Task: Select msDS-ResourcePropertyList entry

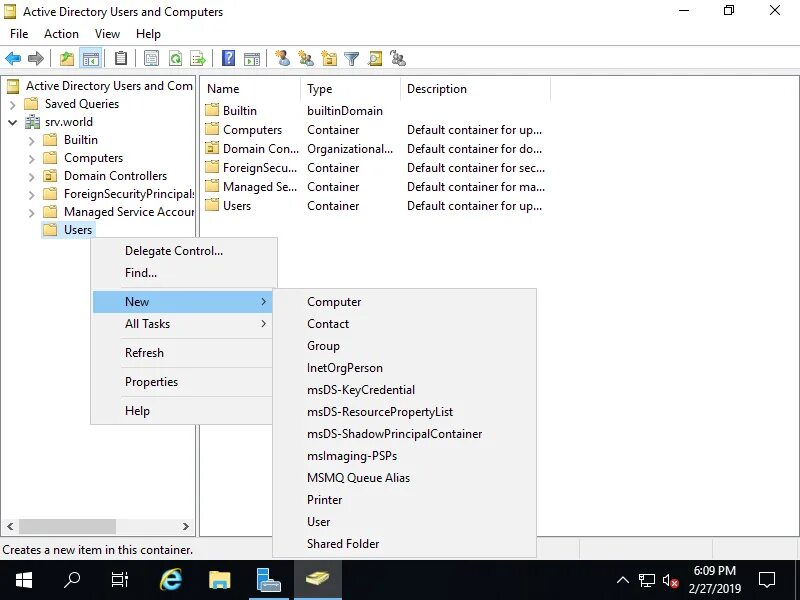Action: tap(405, 411)
